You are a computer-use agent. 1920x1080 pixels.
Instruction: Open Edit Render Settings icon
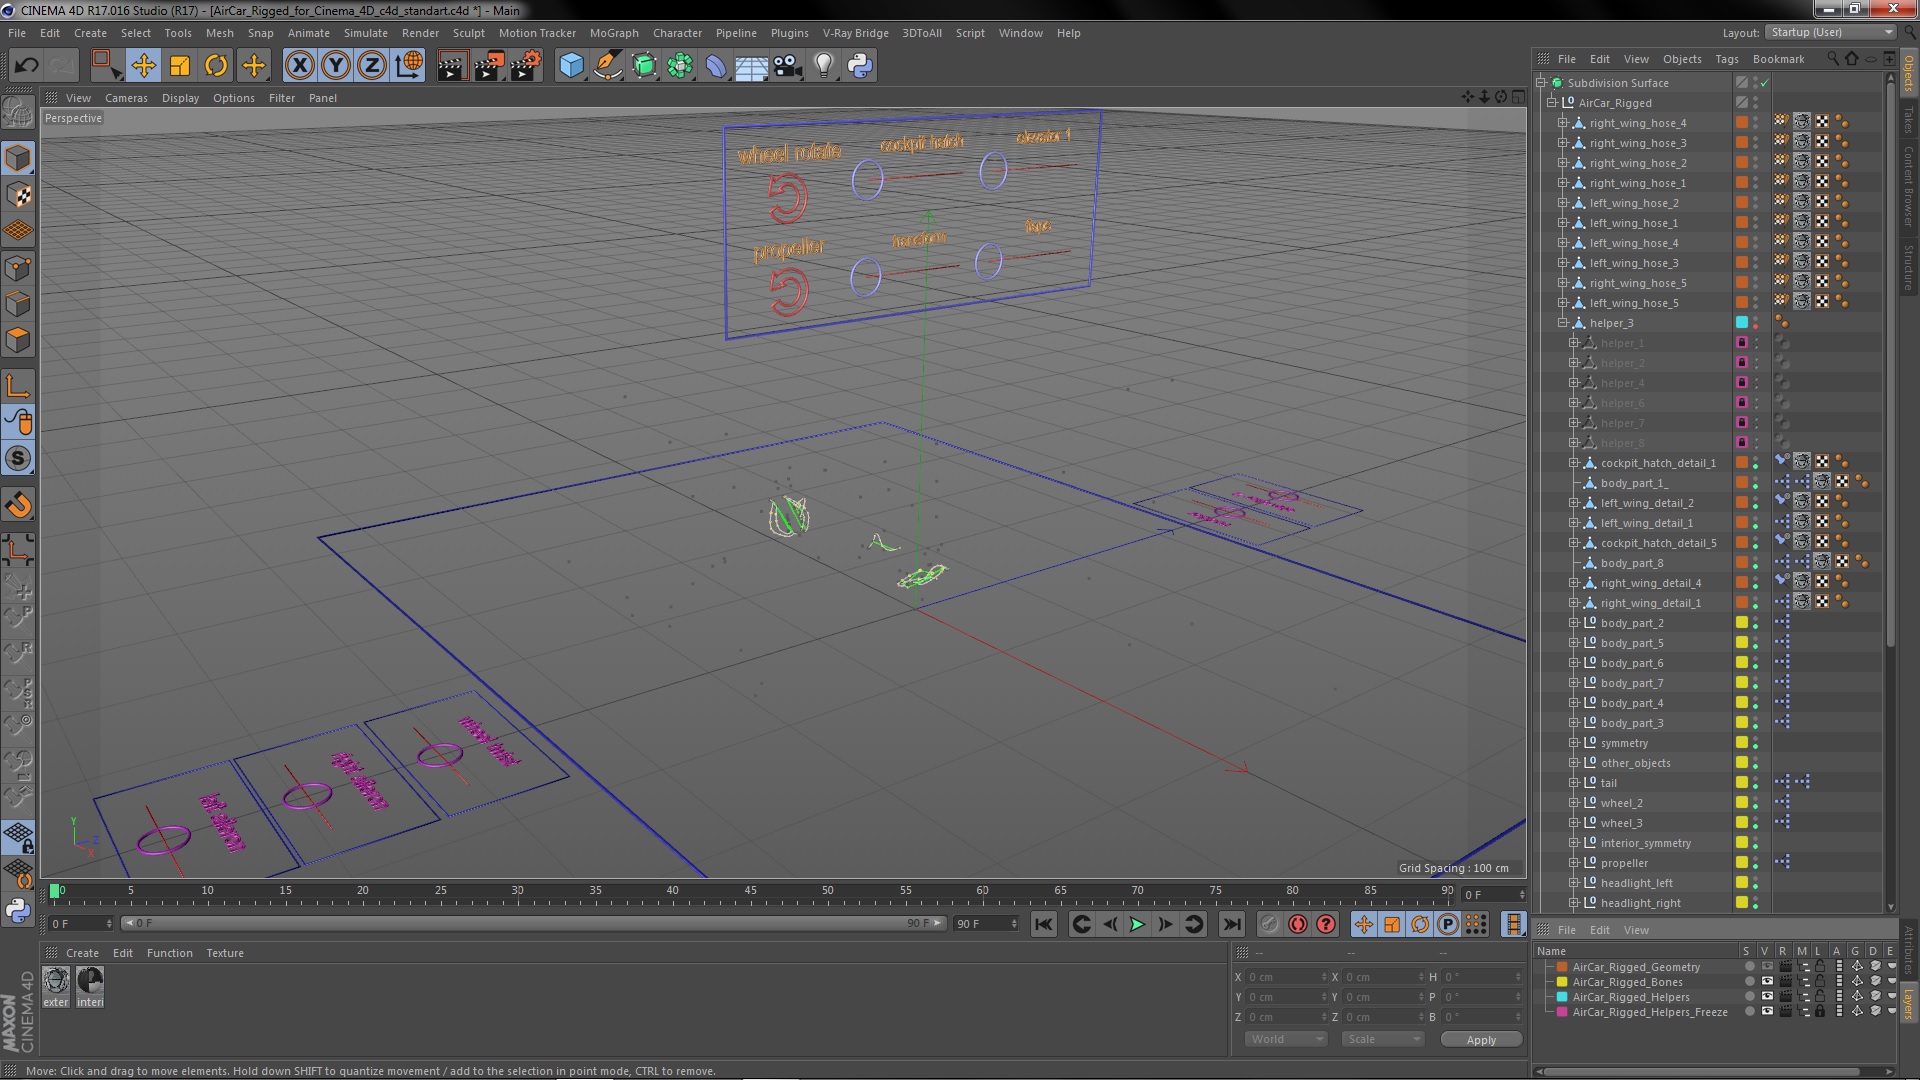(x=525, y=66)
